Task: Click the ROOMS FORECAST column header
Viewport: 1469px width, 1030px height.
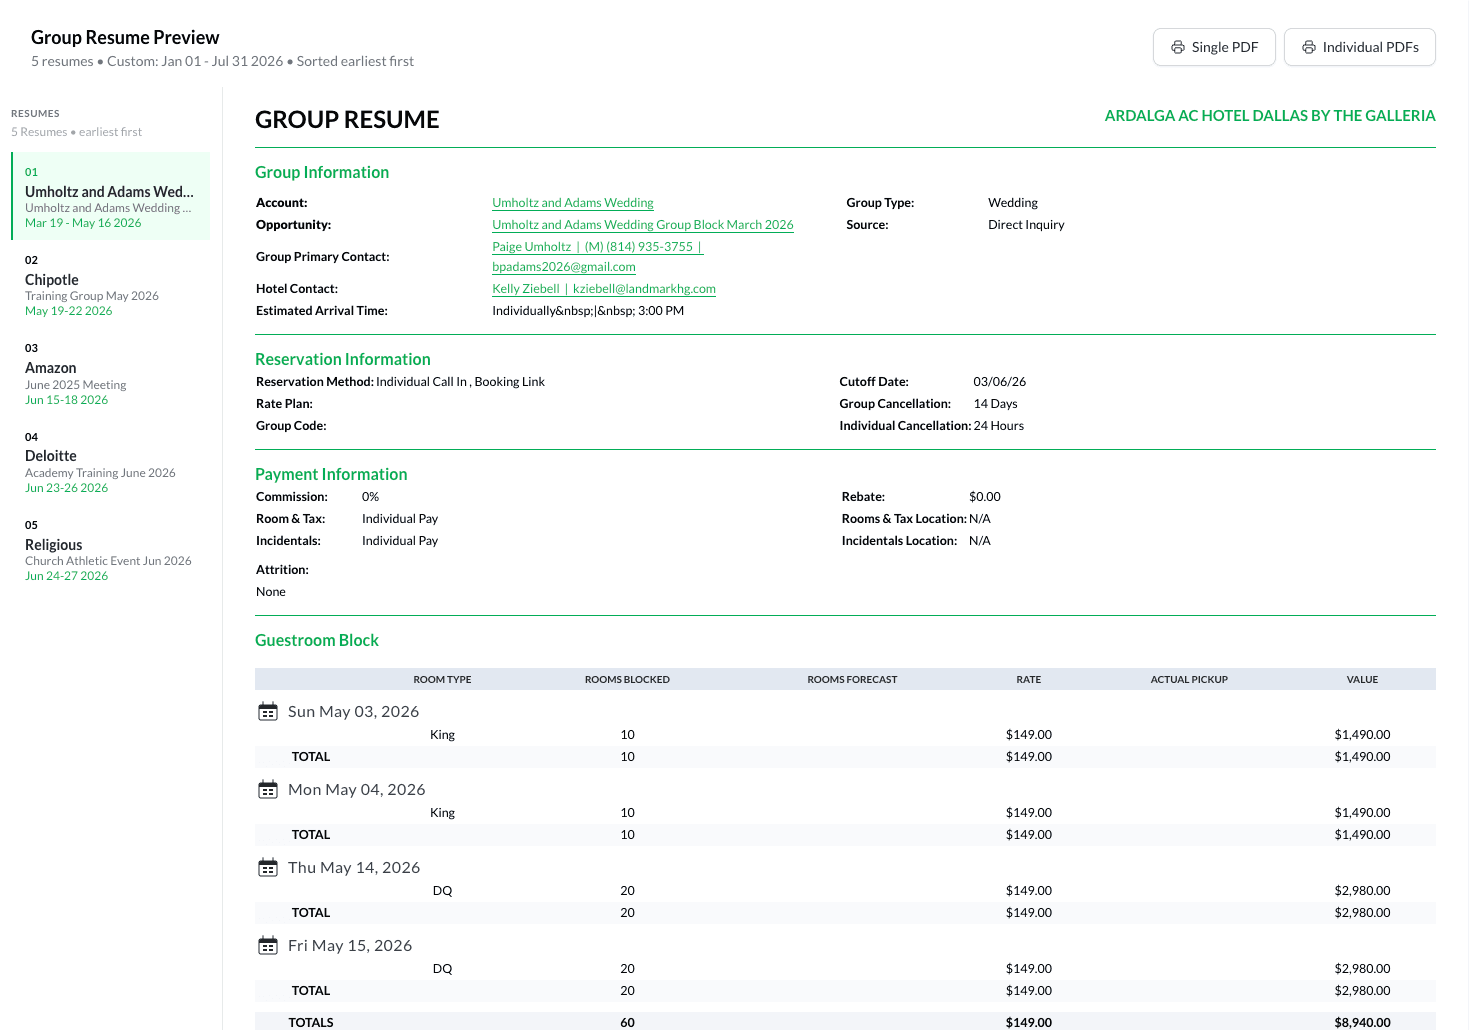Action: click(x=852, y=680)
